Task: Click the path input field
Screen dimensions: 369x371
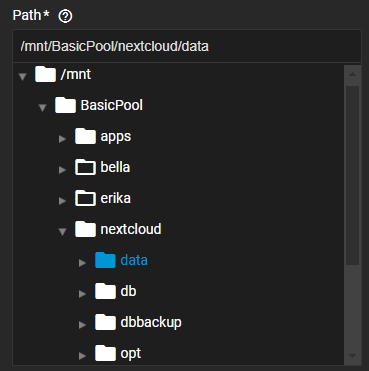Action: point(187,46)
